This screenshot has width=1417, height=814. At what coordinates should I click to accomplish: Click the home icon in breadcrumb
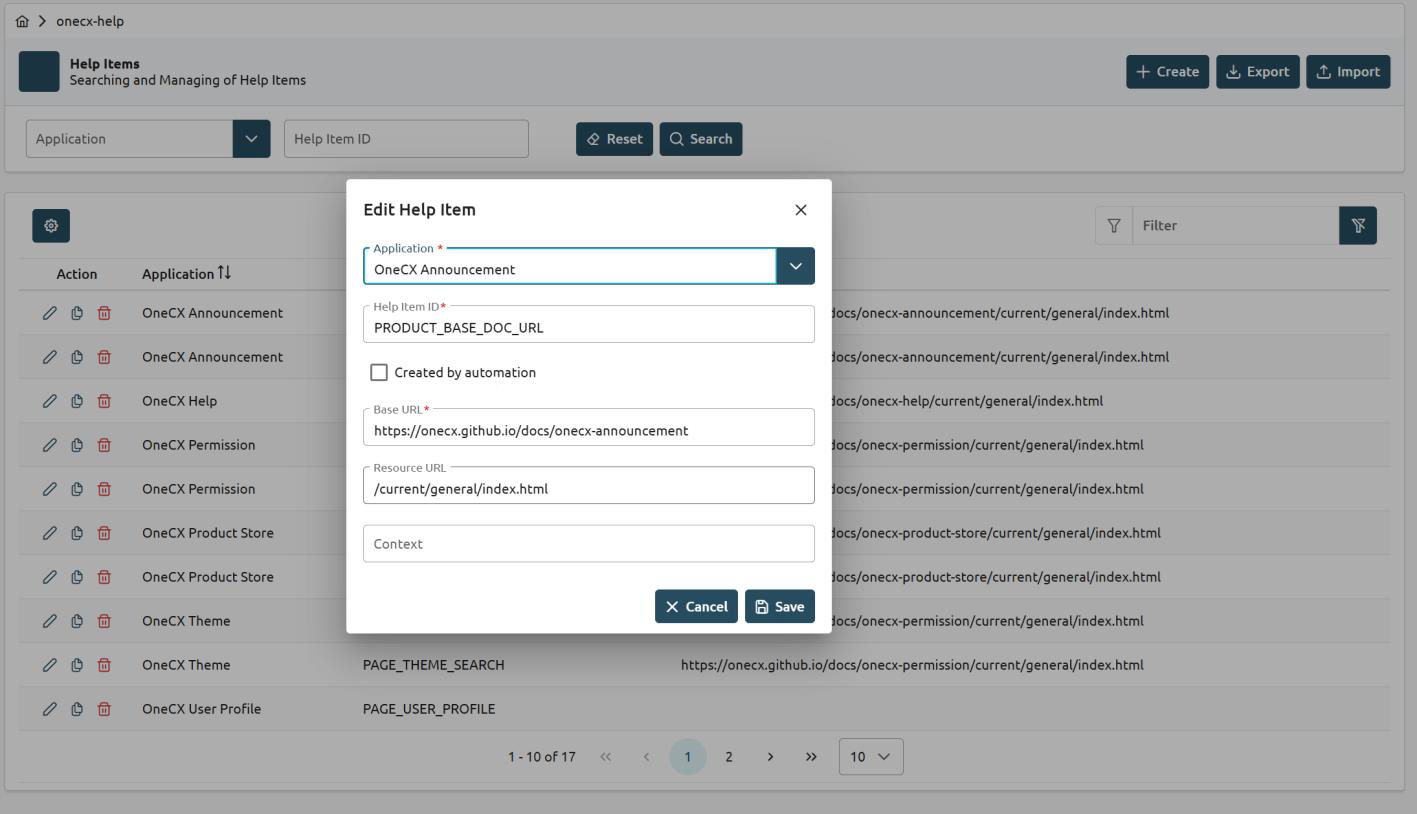(x=22, y=21)
